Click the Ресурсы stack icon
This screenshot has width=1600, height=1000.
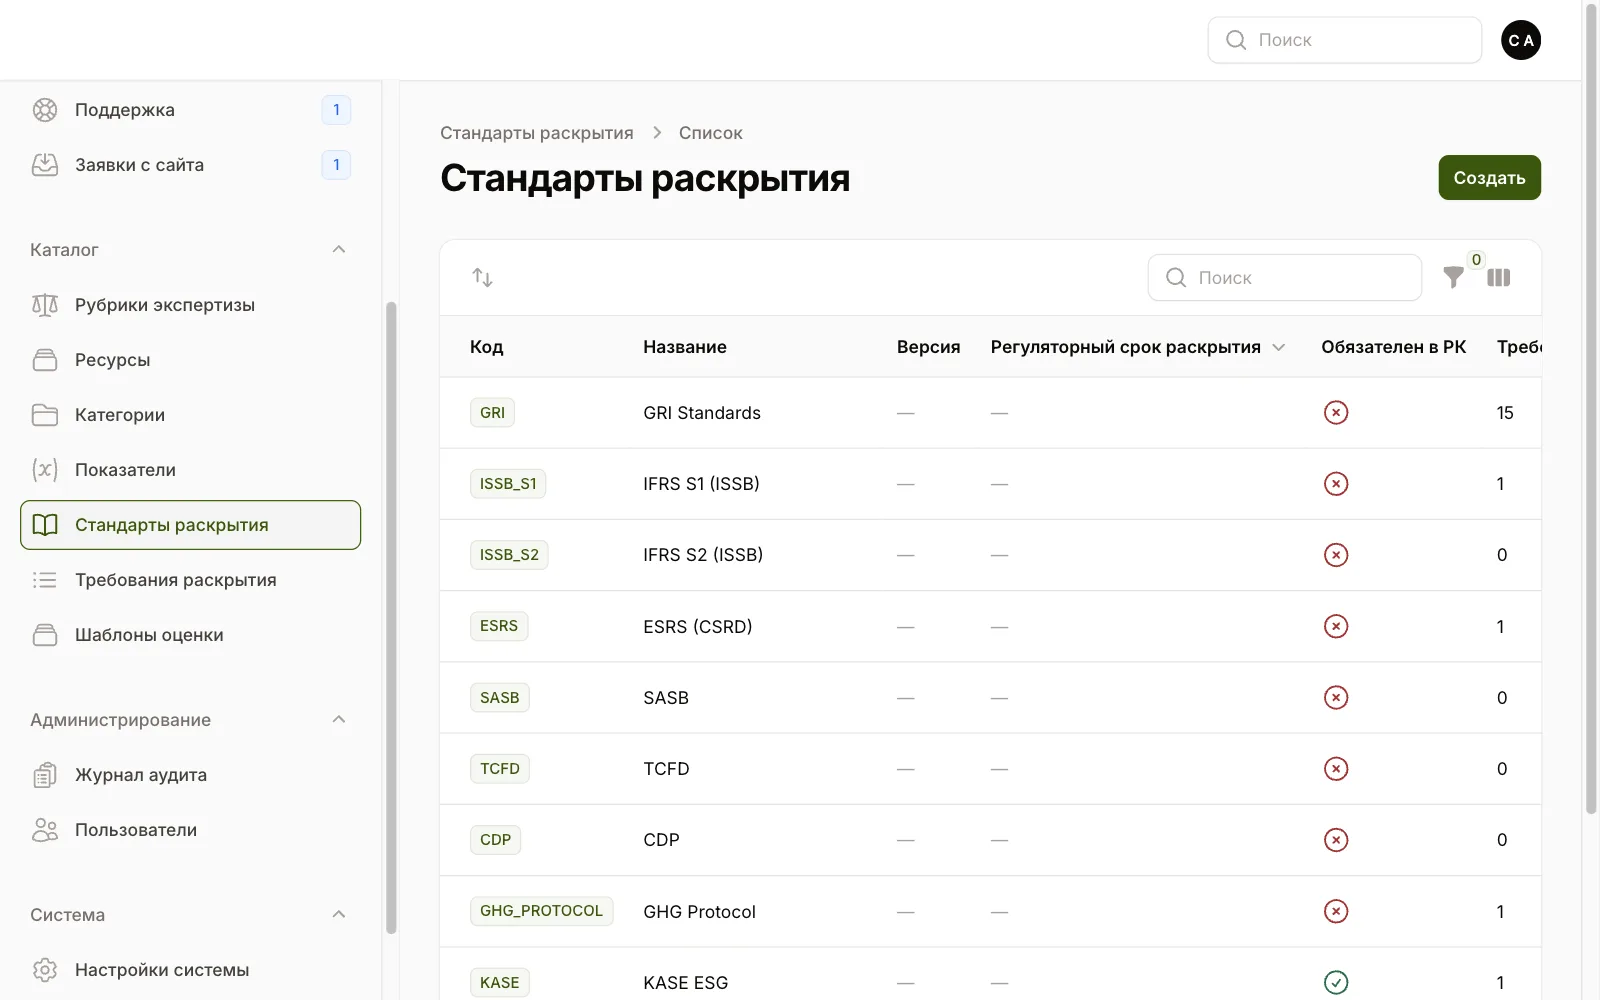pyautogui.click(x=45, y=360)
